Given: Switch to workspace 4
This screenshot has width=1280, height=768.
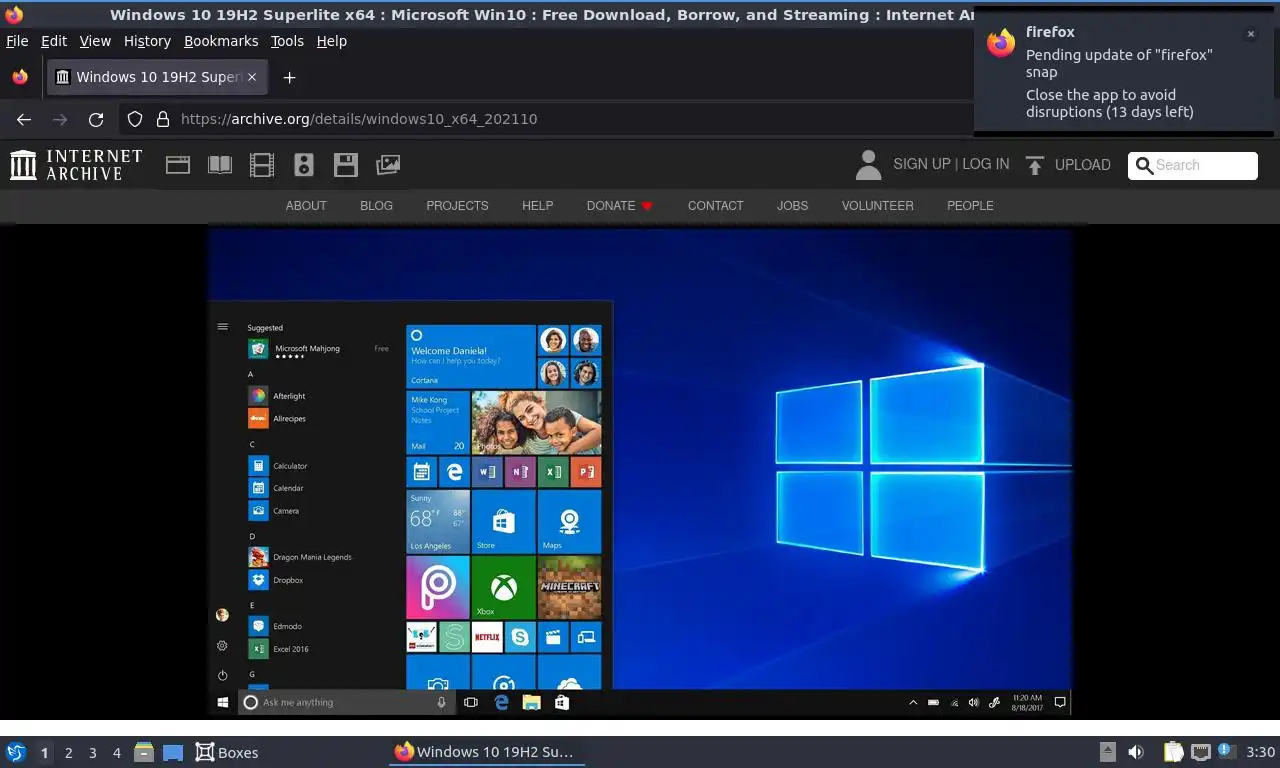Looking at the screenshot, I should (116, 752).
